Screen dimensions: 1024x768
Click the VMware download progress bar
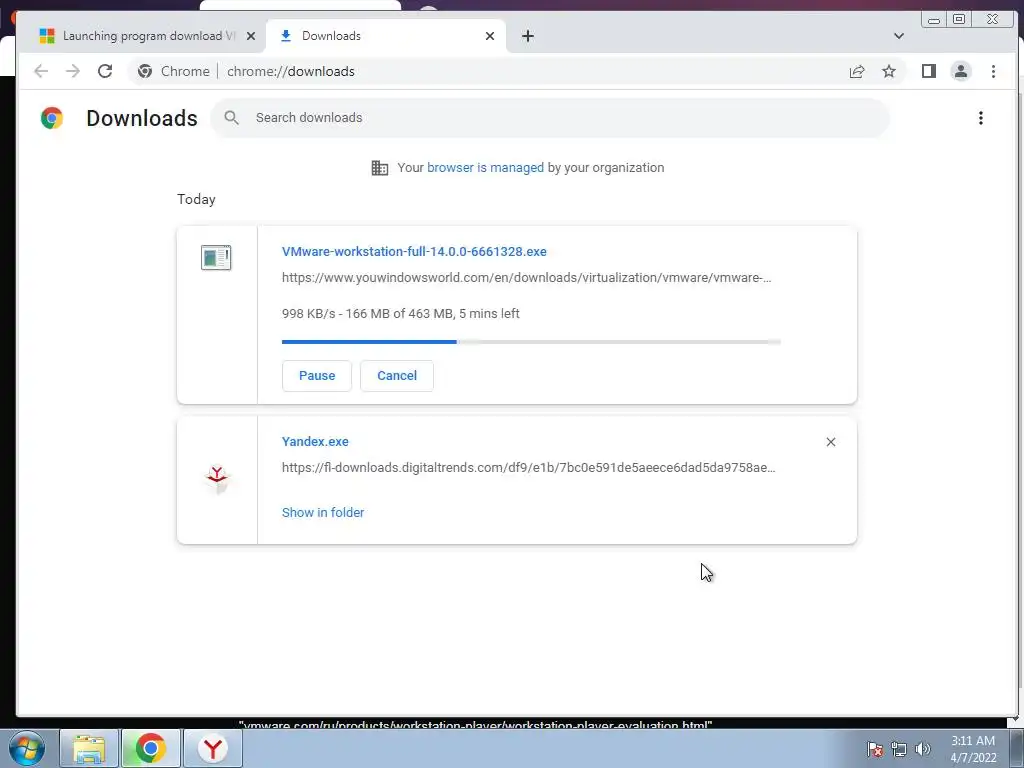pyautogui.click(x=531, y=342)
